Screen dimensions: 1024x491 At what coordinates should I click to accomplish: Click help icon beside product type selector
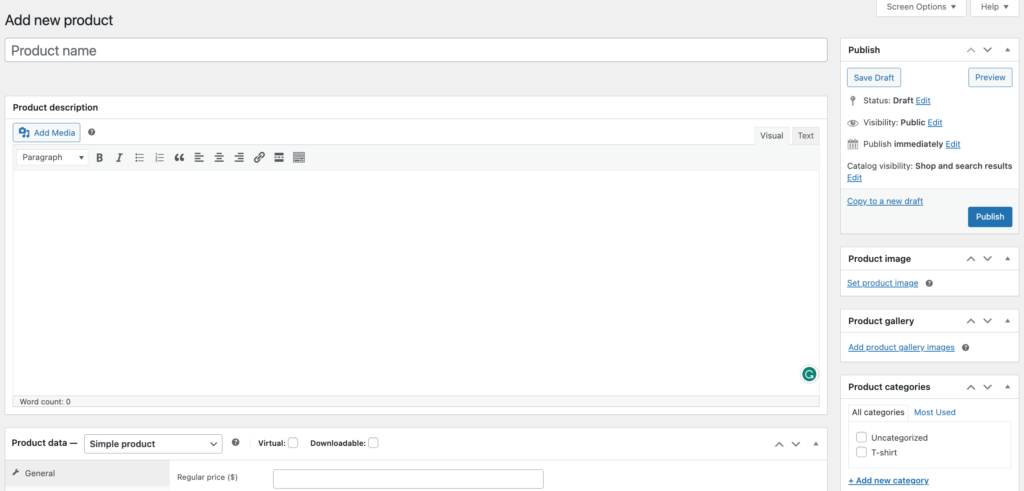tap(236, 442)
